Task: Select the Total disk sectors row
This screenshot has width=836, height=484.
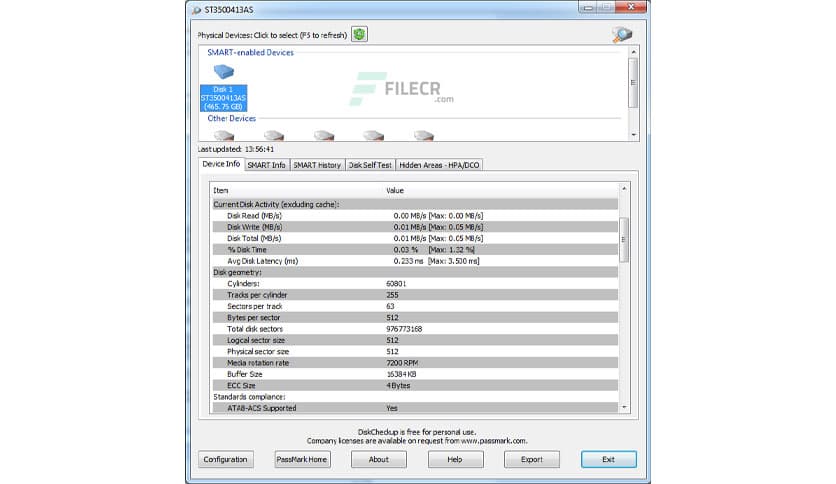Action: click(415, 329)
